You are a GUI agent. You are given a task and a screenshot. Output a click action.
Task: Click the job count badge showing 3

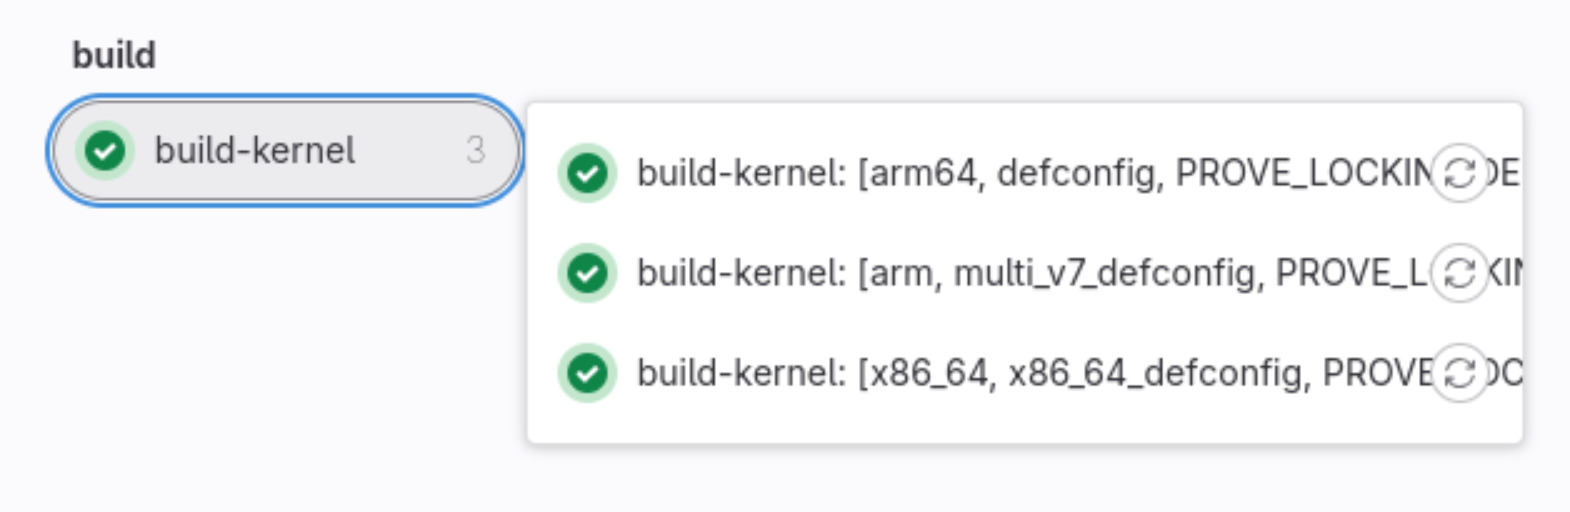click(x=475, y=151)
